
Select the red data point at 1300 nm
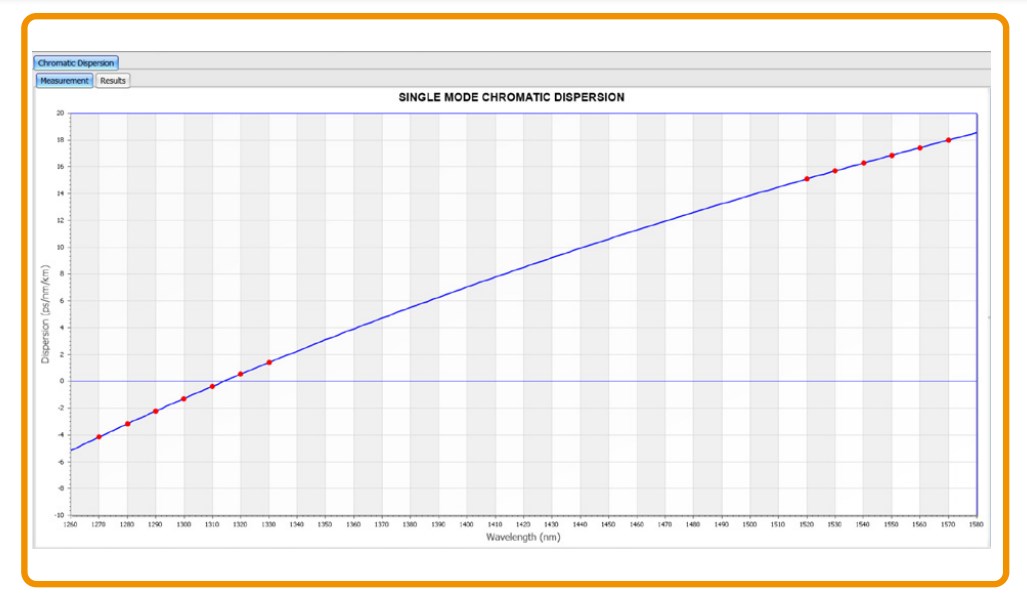[x=184, y=399]
